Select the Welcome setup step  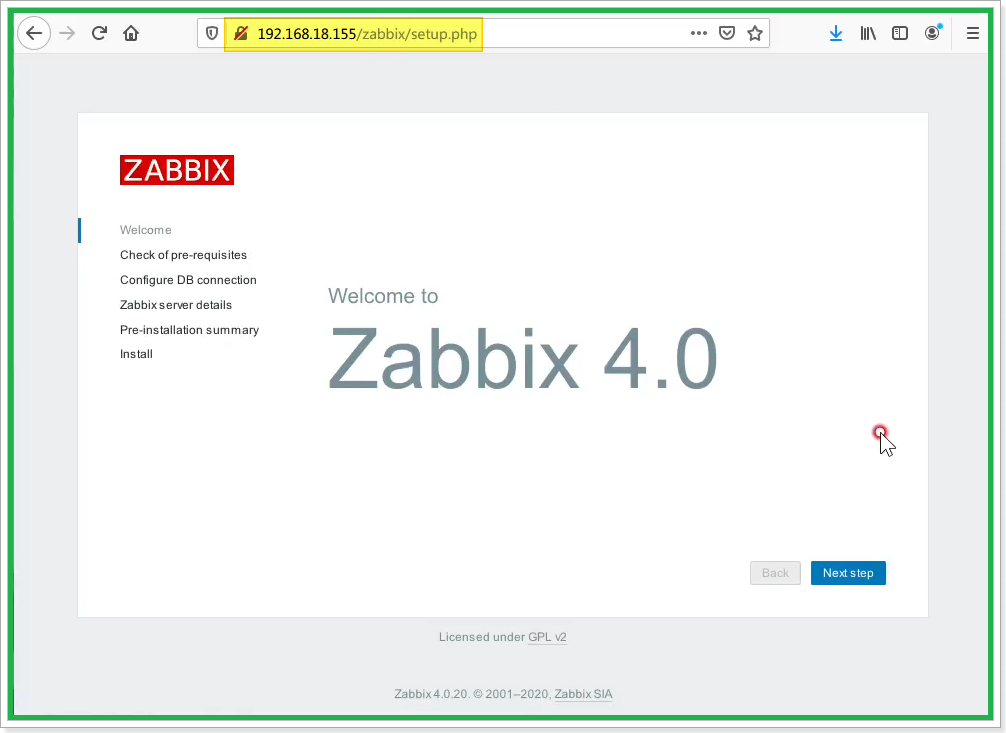point(146,230)
